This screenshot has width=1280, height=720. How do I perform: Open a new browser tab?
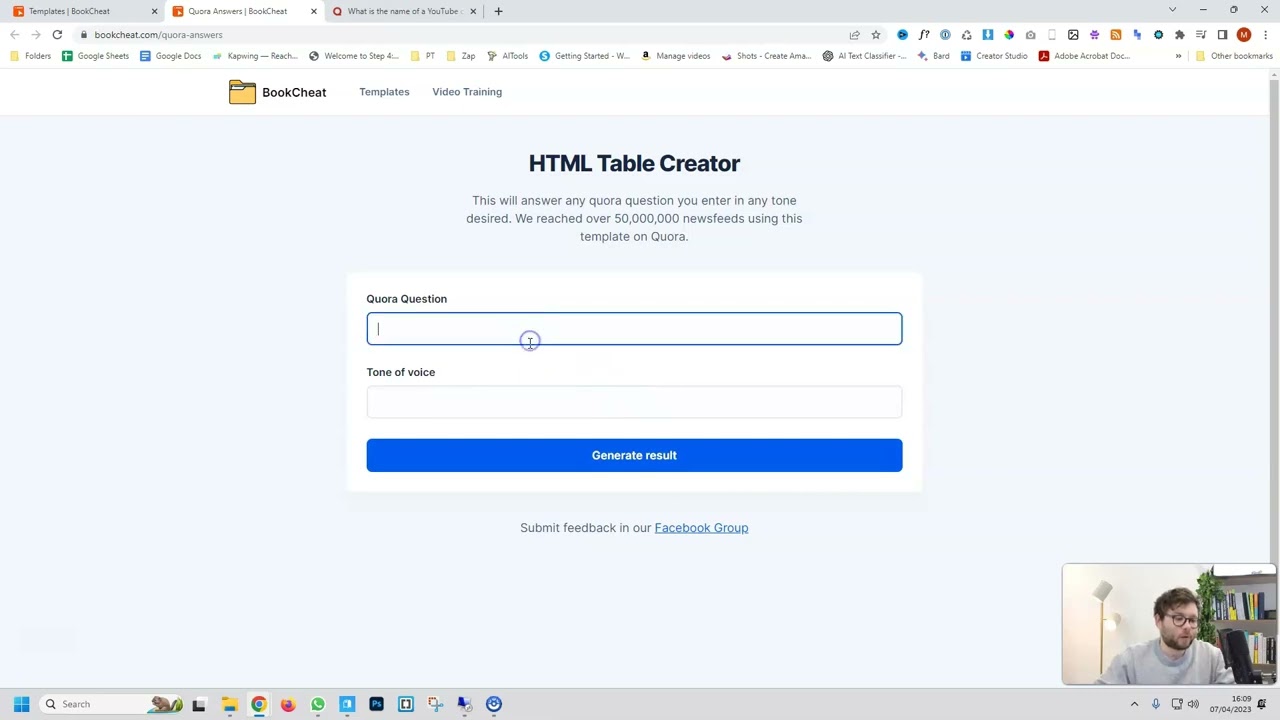(x=498, y=11)
